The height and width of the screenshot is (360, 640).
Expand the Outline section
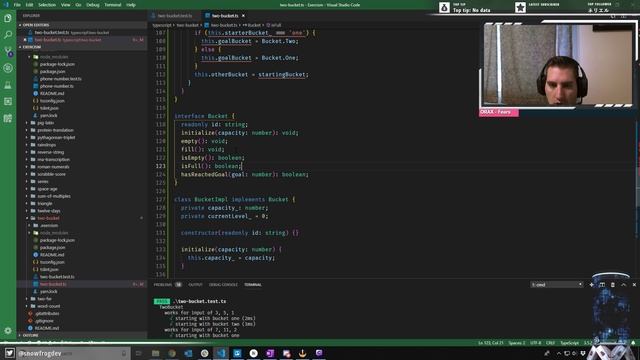tap(82, 335)
